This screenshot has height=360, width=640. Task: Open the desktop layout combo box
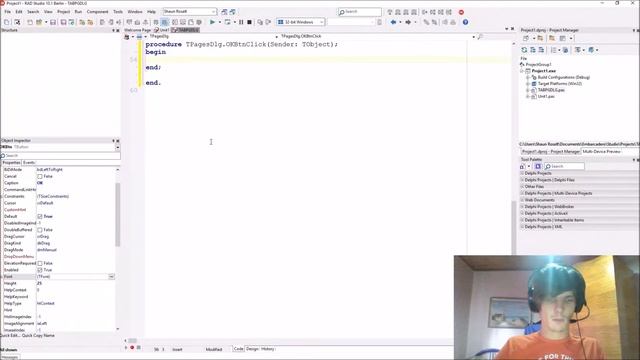(x=190, y=12)
